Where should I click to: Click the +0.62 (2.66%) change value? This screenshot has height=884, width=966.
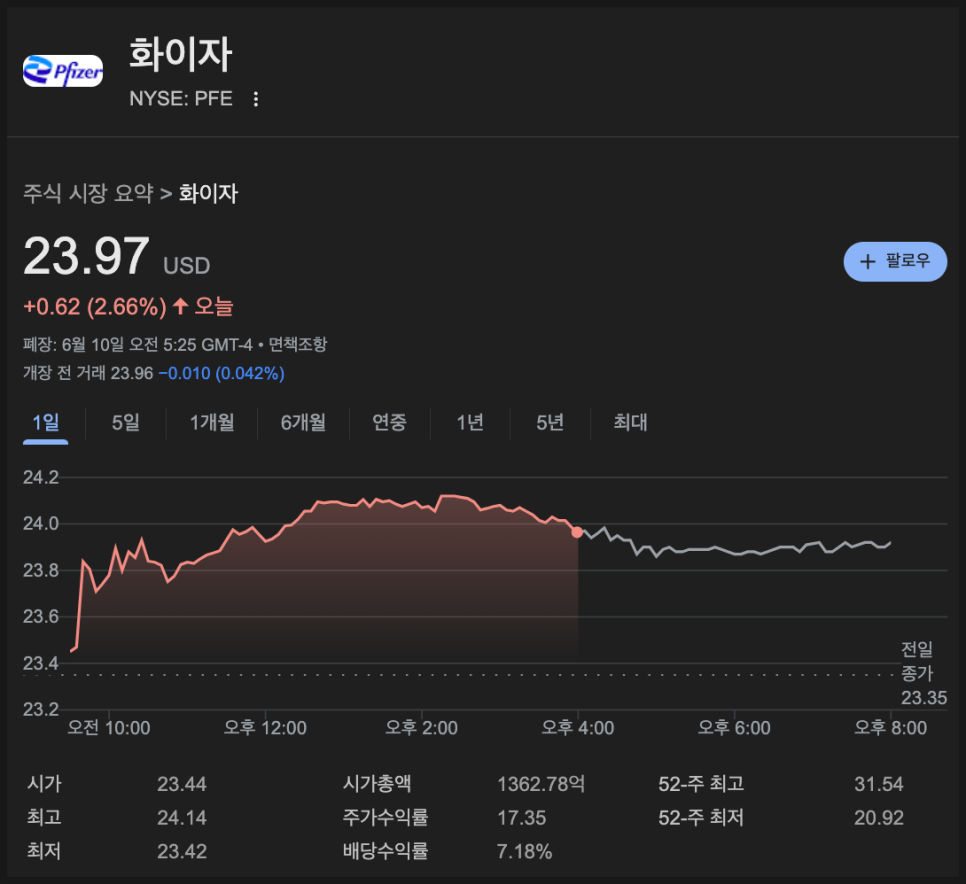95,307
